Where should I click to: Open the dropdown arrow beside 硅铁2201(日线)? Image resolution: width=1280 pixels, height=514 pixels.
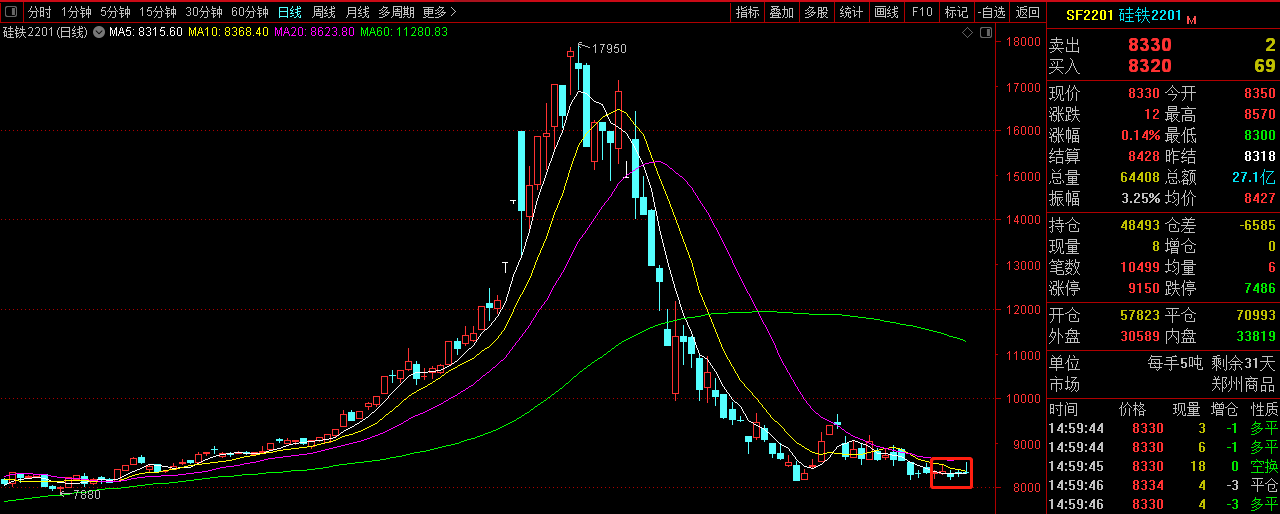[x=98, y=32]
